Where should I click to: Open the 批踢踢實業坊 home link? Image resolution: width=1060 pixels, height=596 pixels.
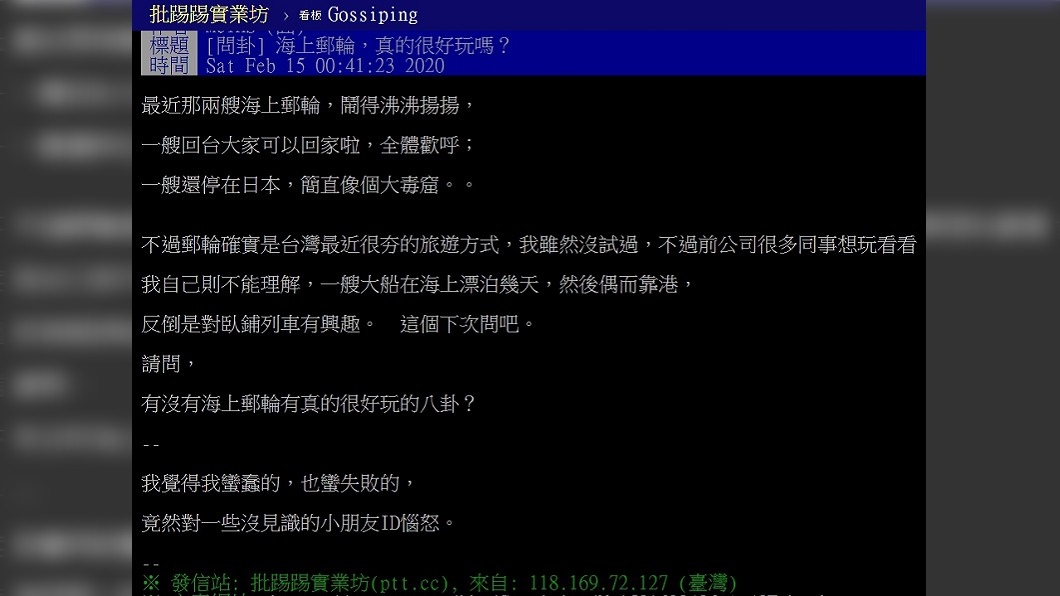click(209, 14)
